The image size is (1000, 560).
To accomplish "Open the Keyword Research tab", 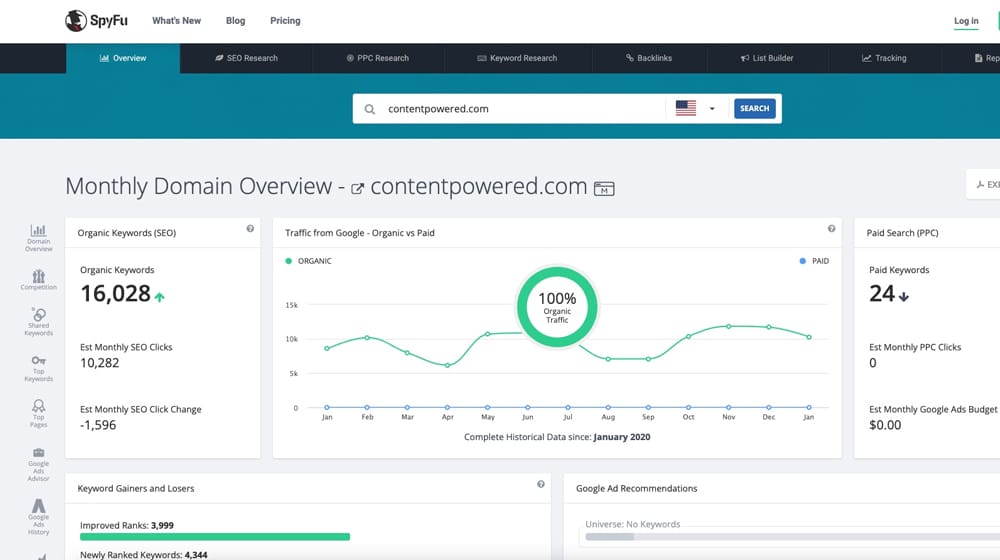I will pyautogui.click(x=517, y=58).
